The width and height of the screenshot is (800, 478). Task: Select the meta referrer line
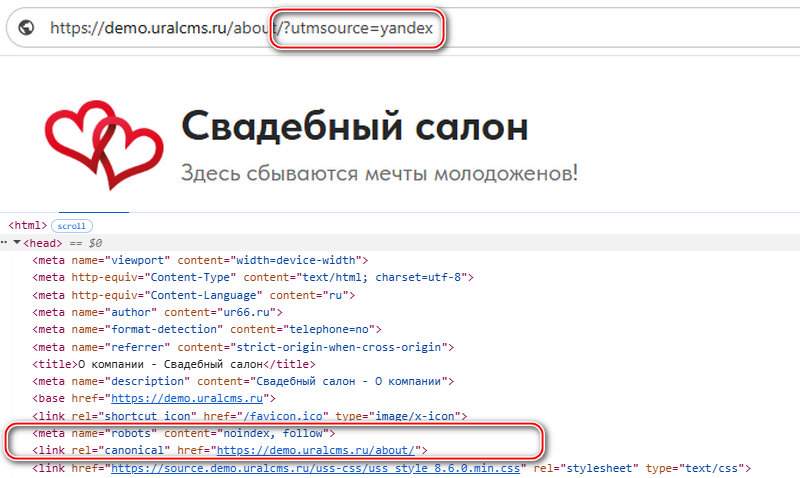pos(243,347)
